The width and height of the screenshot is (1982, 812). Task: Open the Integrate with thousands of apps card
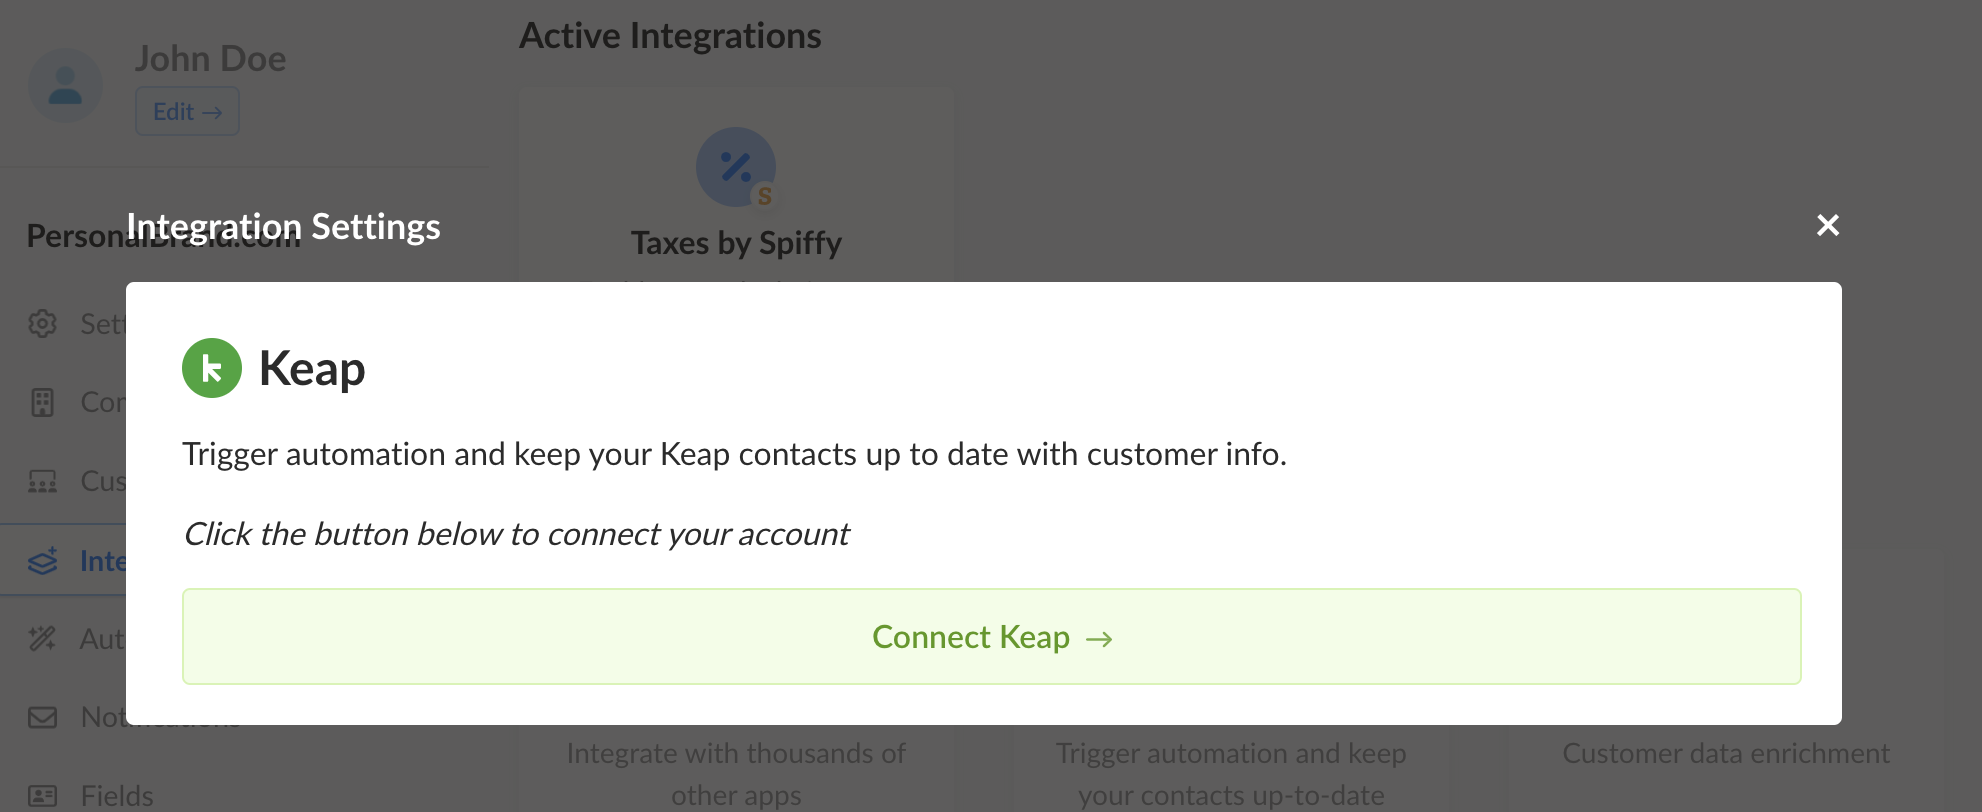(736, 773)
